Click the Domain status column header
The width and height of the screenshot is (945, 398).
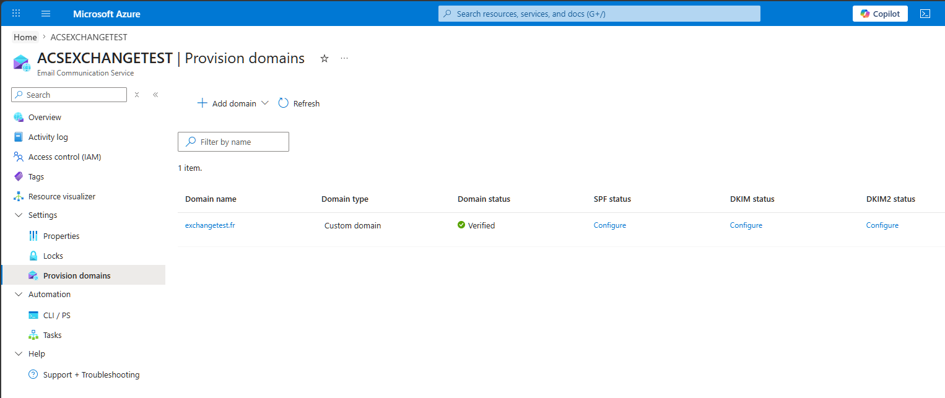(484, 199)
